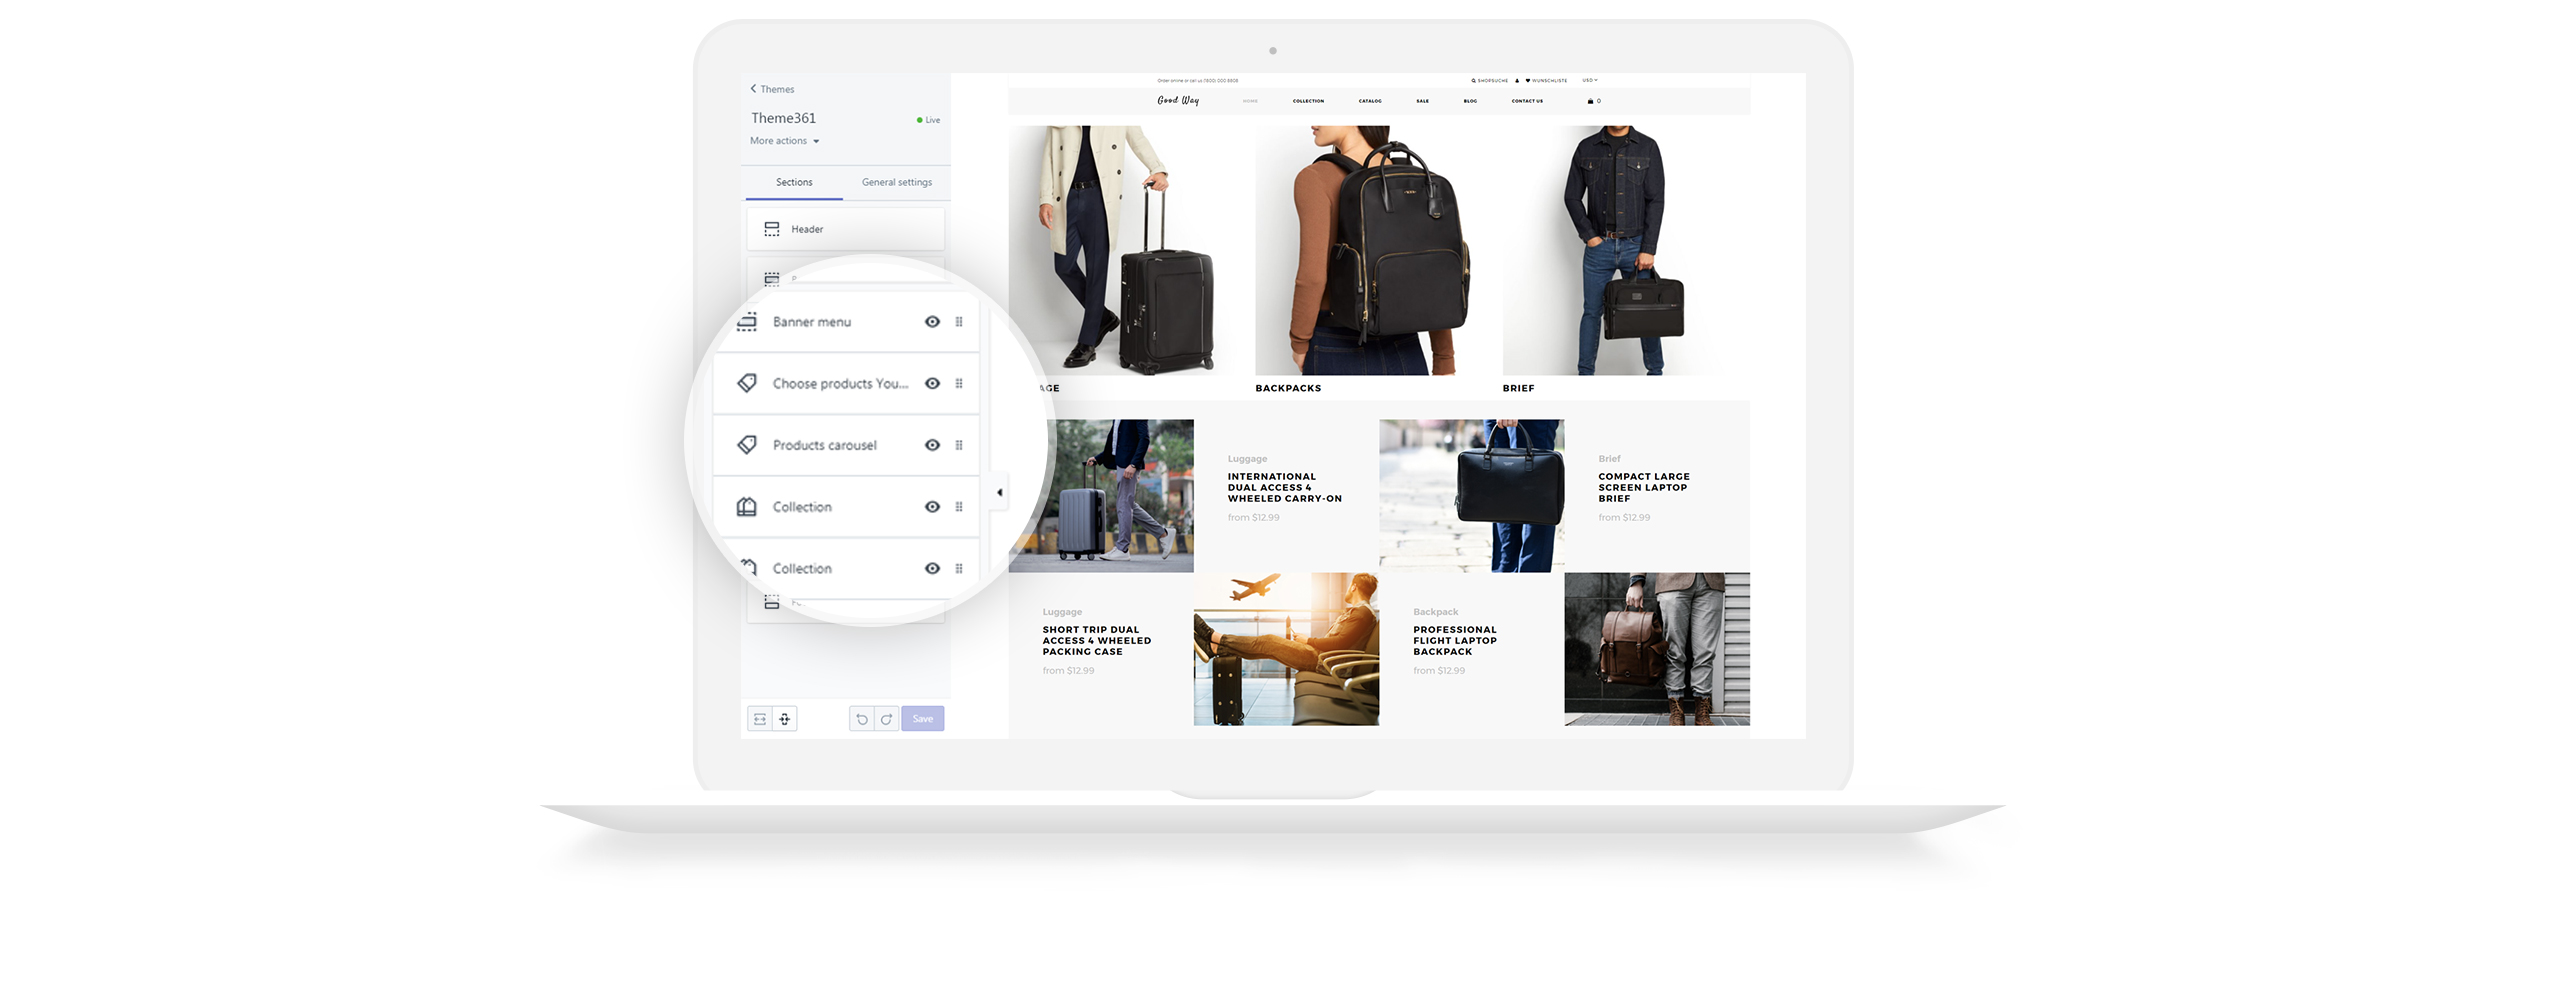The height and width of the screenshot is (1000, 2560).
Task: Click drag handle on Choose products You... row
Action: coord(959,384)
